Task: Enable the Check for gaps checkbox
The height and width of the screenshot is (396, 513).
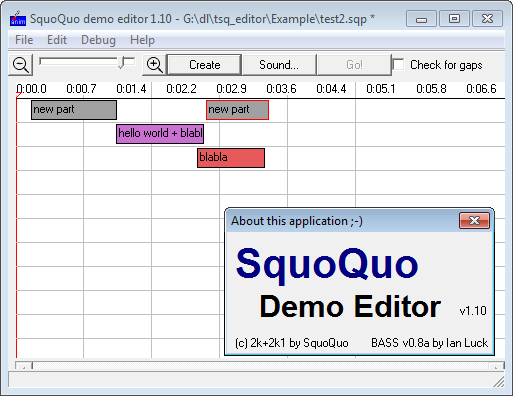Action: [398, 65]
